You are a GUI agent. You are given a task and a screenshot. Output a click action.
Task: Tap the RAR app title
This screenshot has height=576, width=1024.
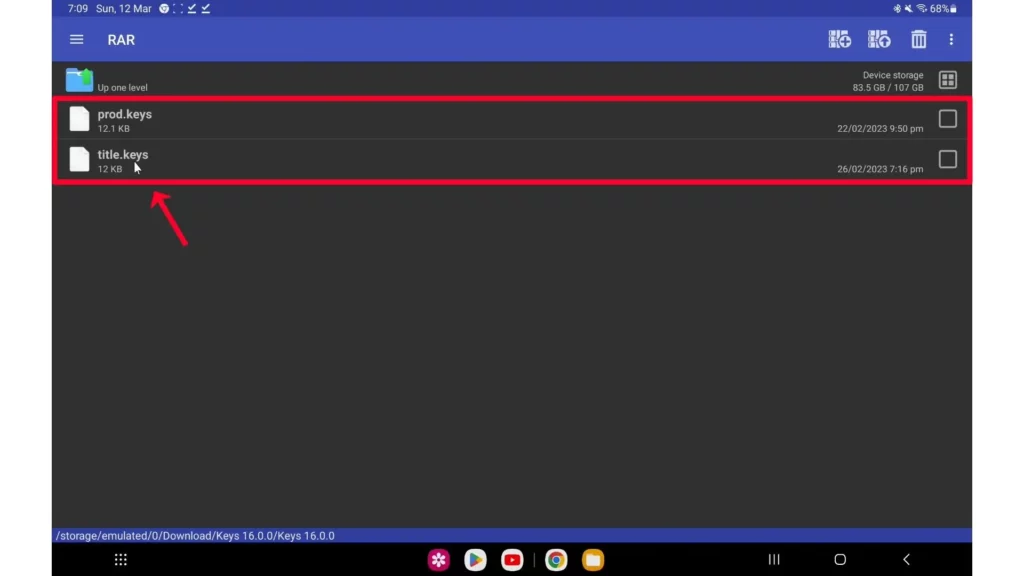(x=121, y=40)
